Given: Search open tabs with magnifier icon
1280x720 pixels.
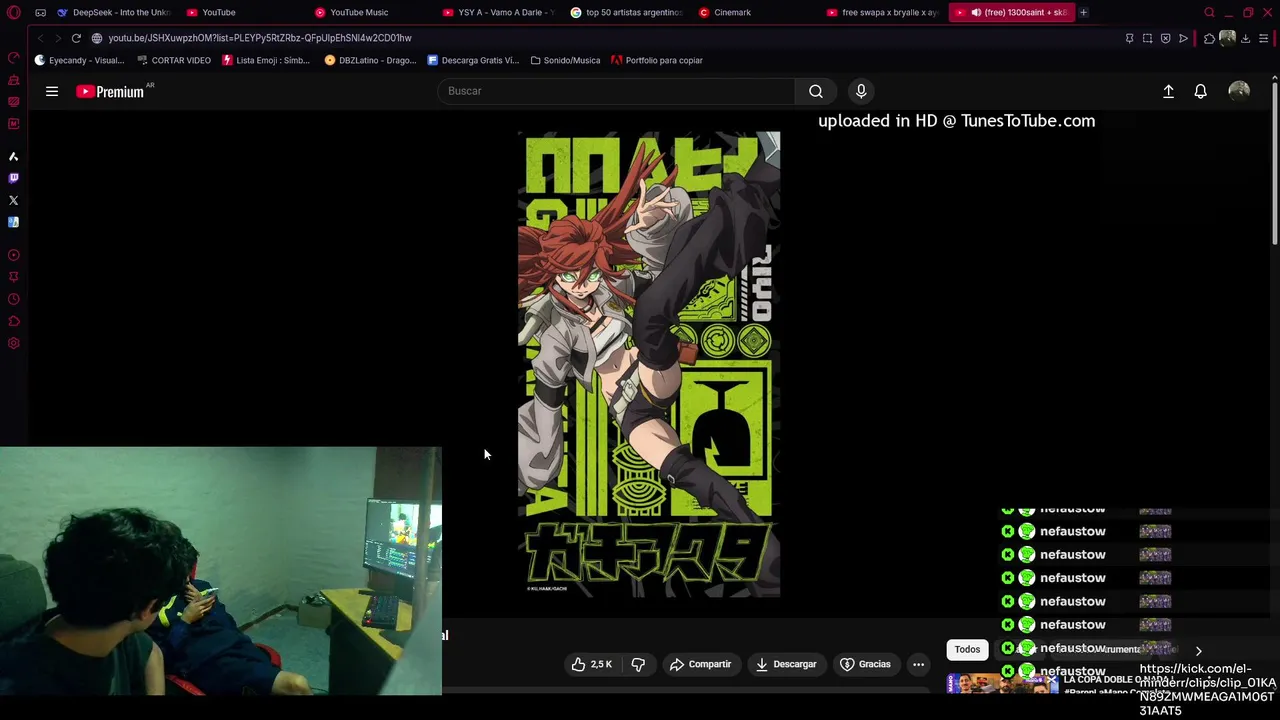Looking at the screenshot, I should [1209, 12].
